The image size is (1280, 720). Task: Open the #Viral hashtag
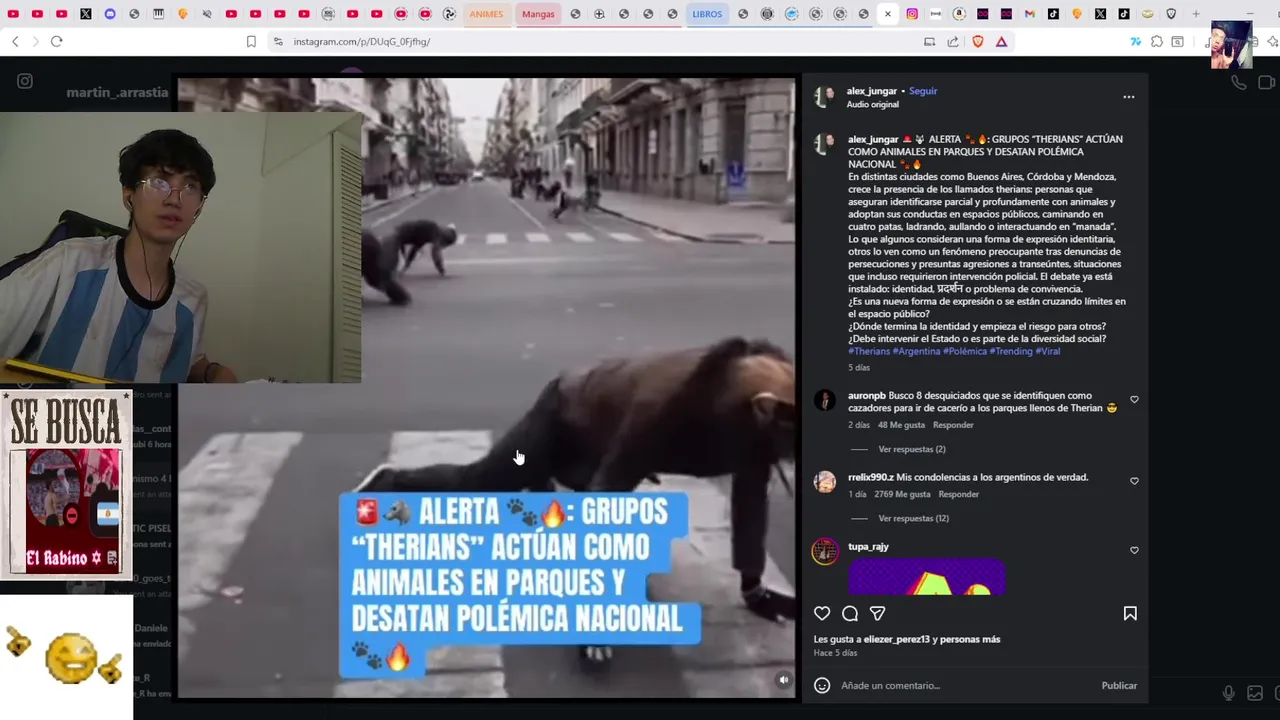(1048, 351)
